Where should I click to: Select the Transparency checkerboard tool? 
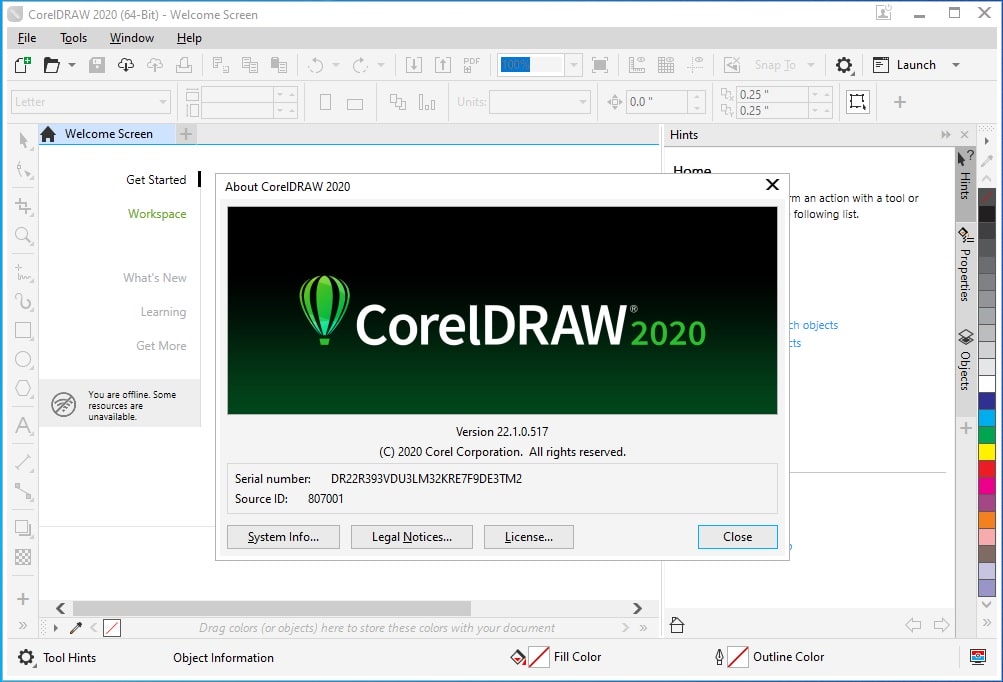point(23,557)
